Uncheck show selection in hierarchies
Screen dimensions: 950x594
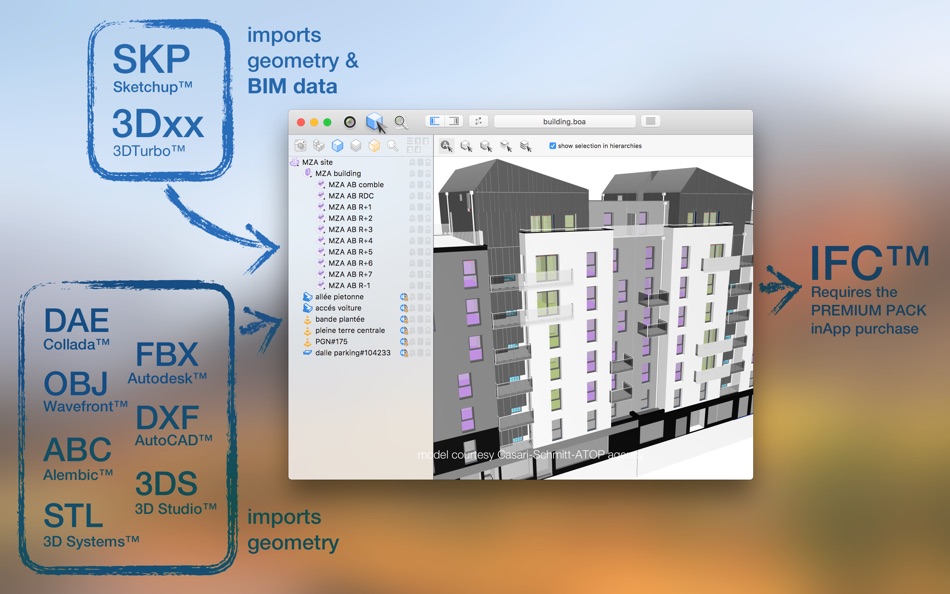tap(553, 146)
